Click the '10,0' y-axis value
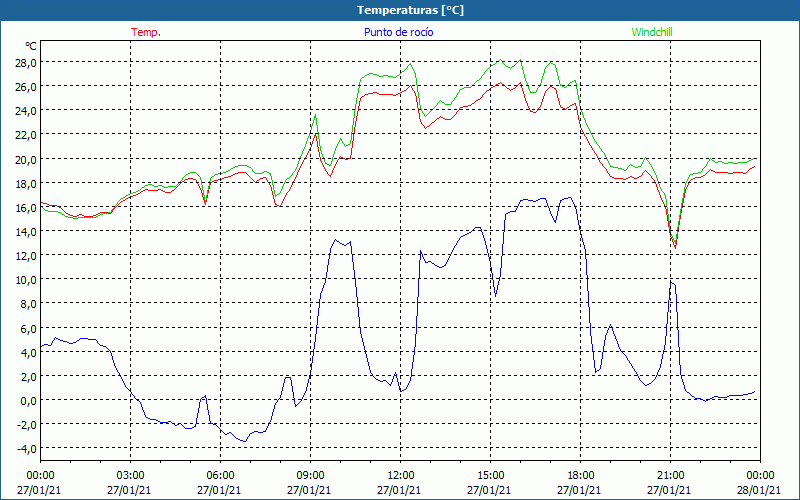 26,280
